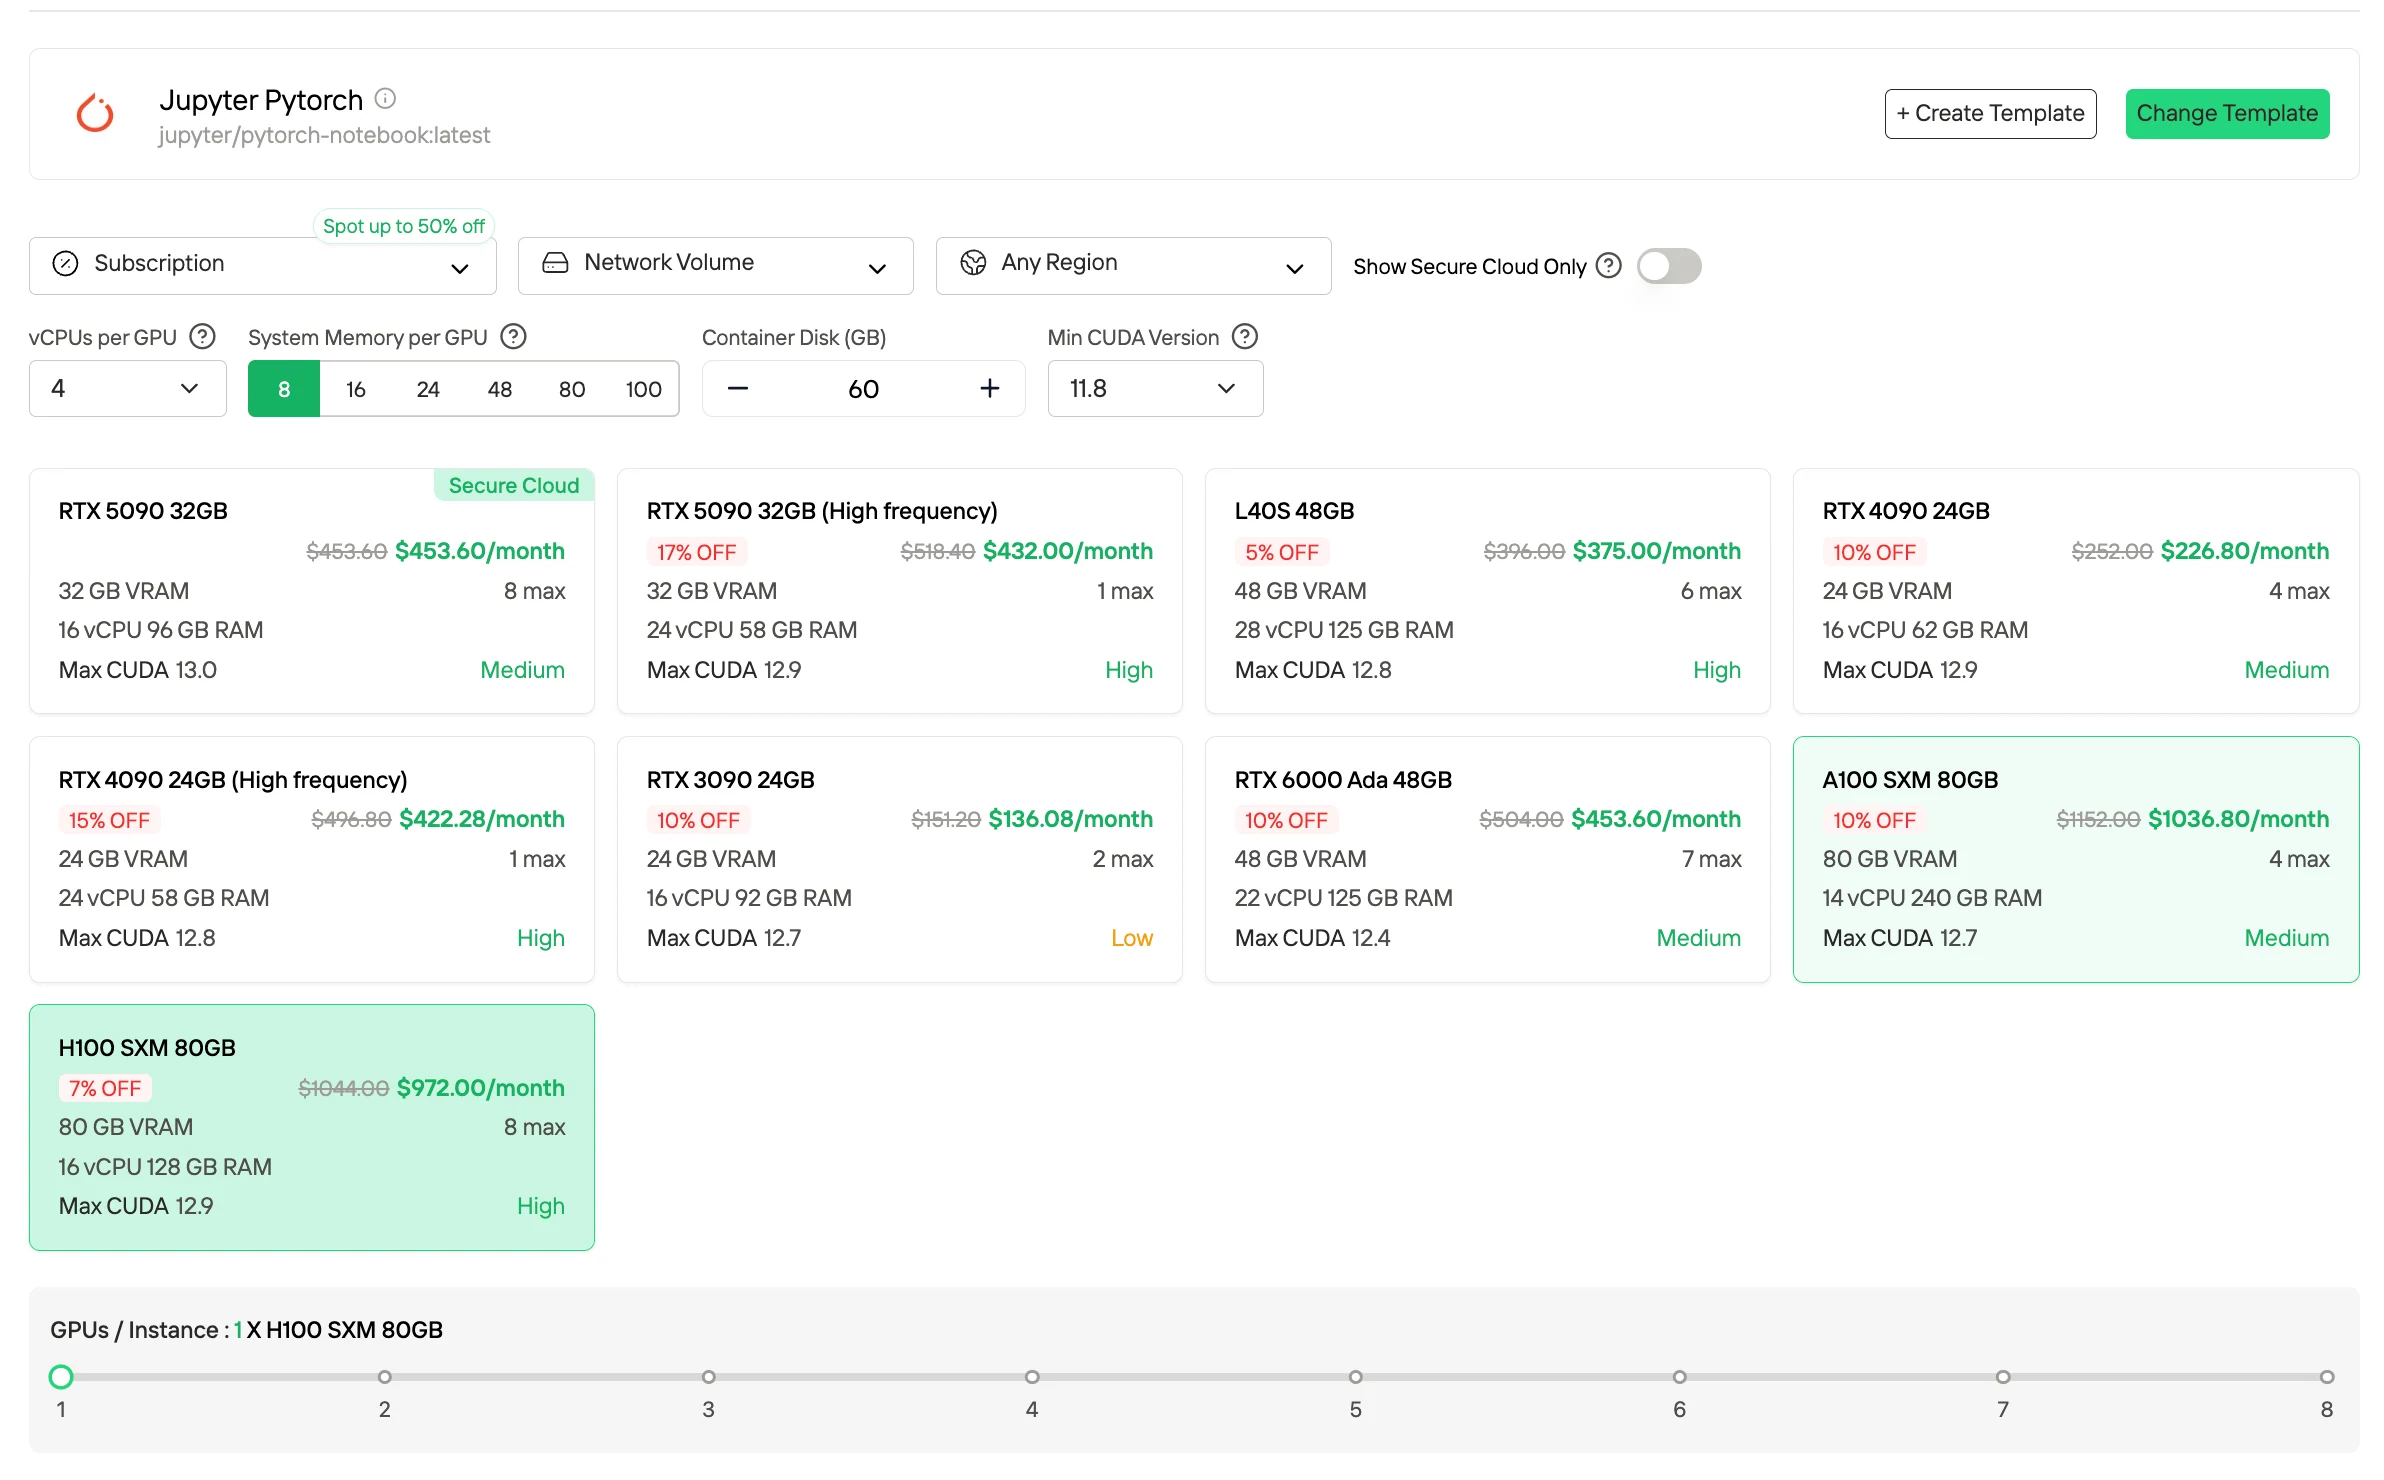
Task: Select 24 GB system memory option
Action: (x=428, y=389)
